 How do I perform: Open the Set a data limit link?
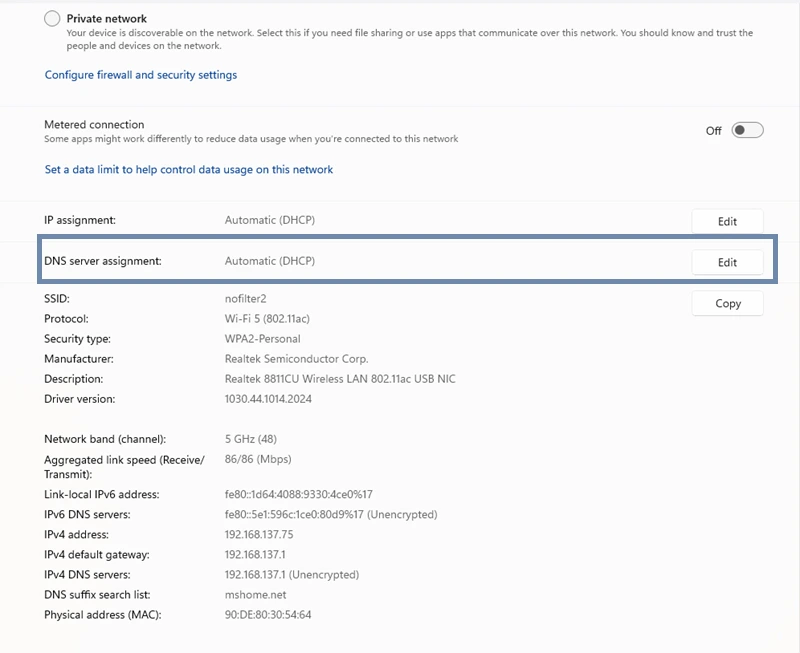point(189,170)
